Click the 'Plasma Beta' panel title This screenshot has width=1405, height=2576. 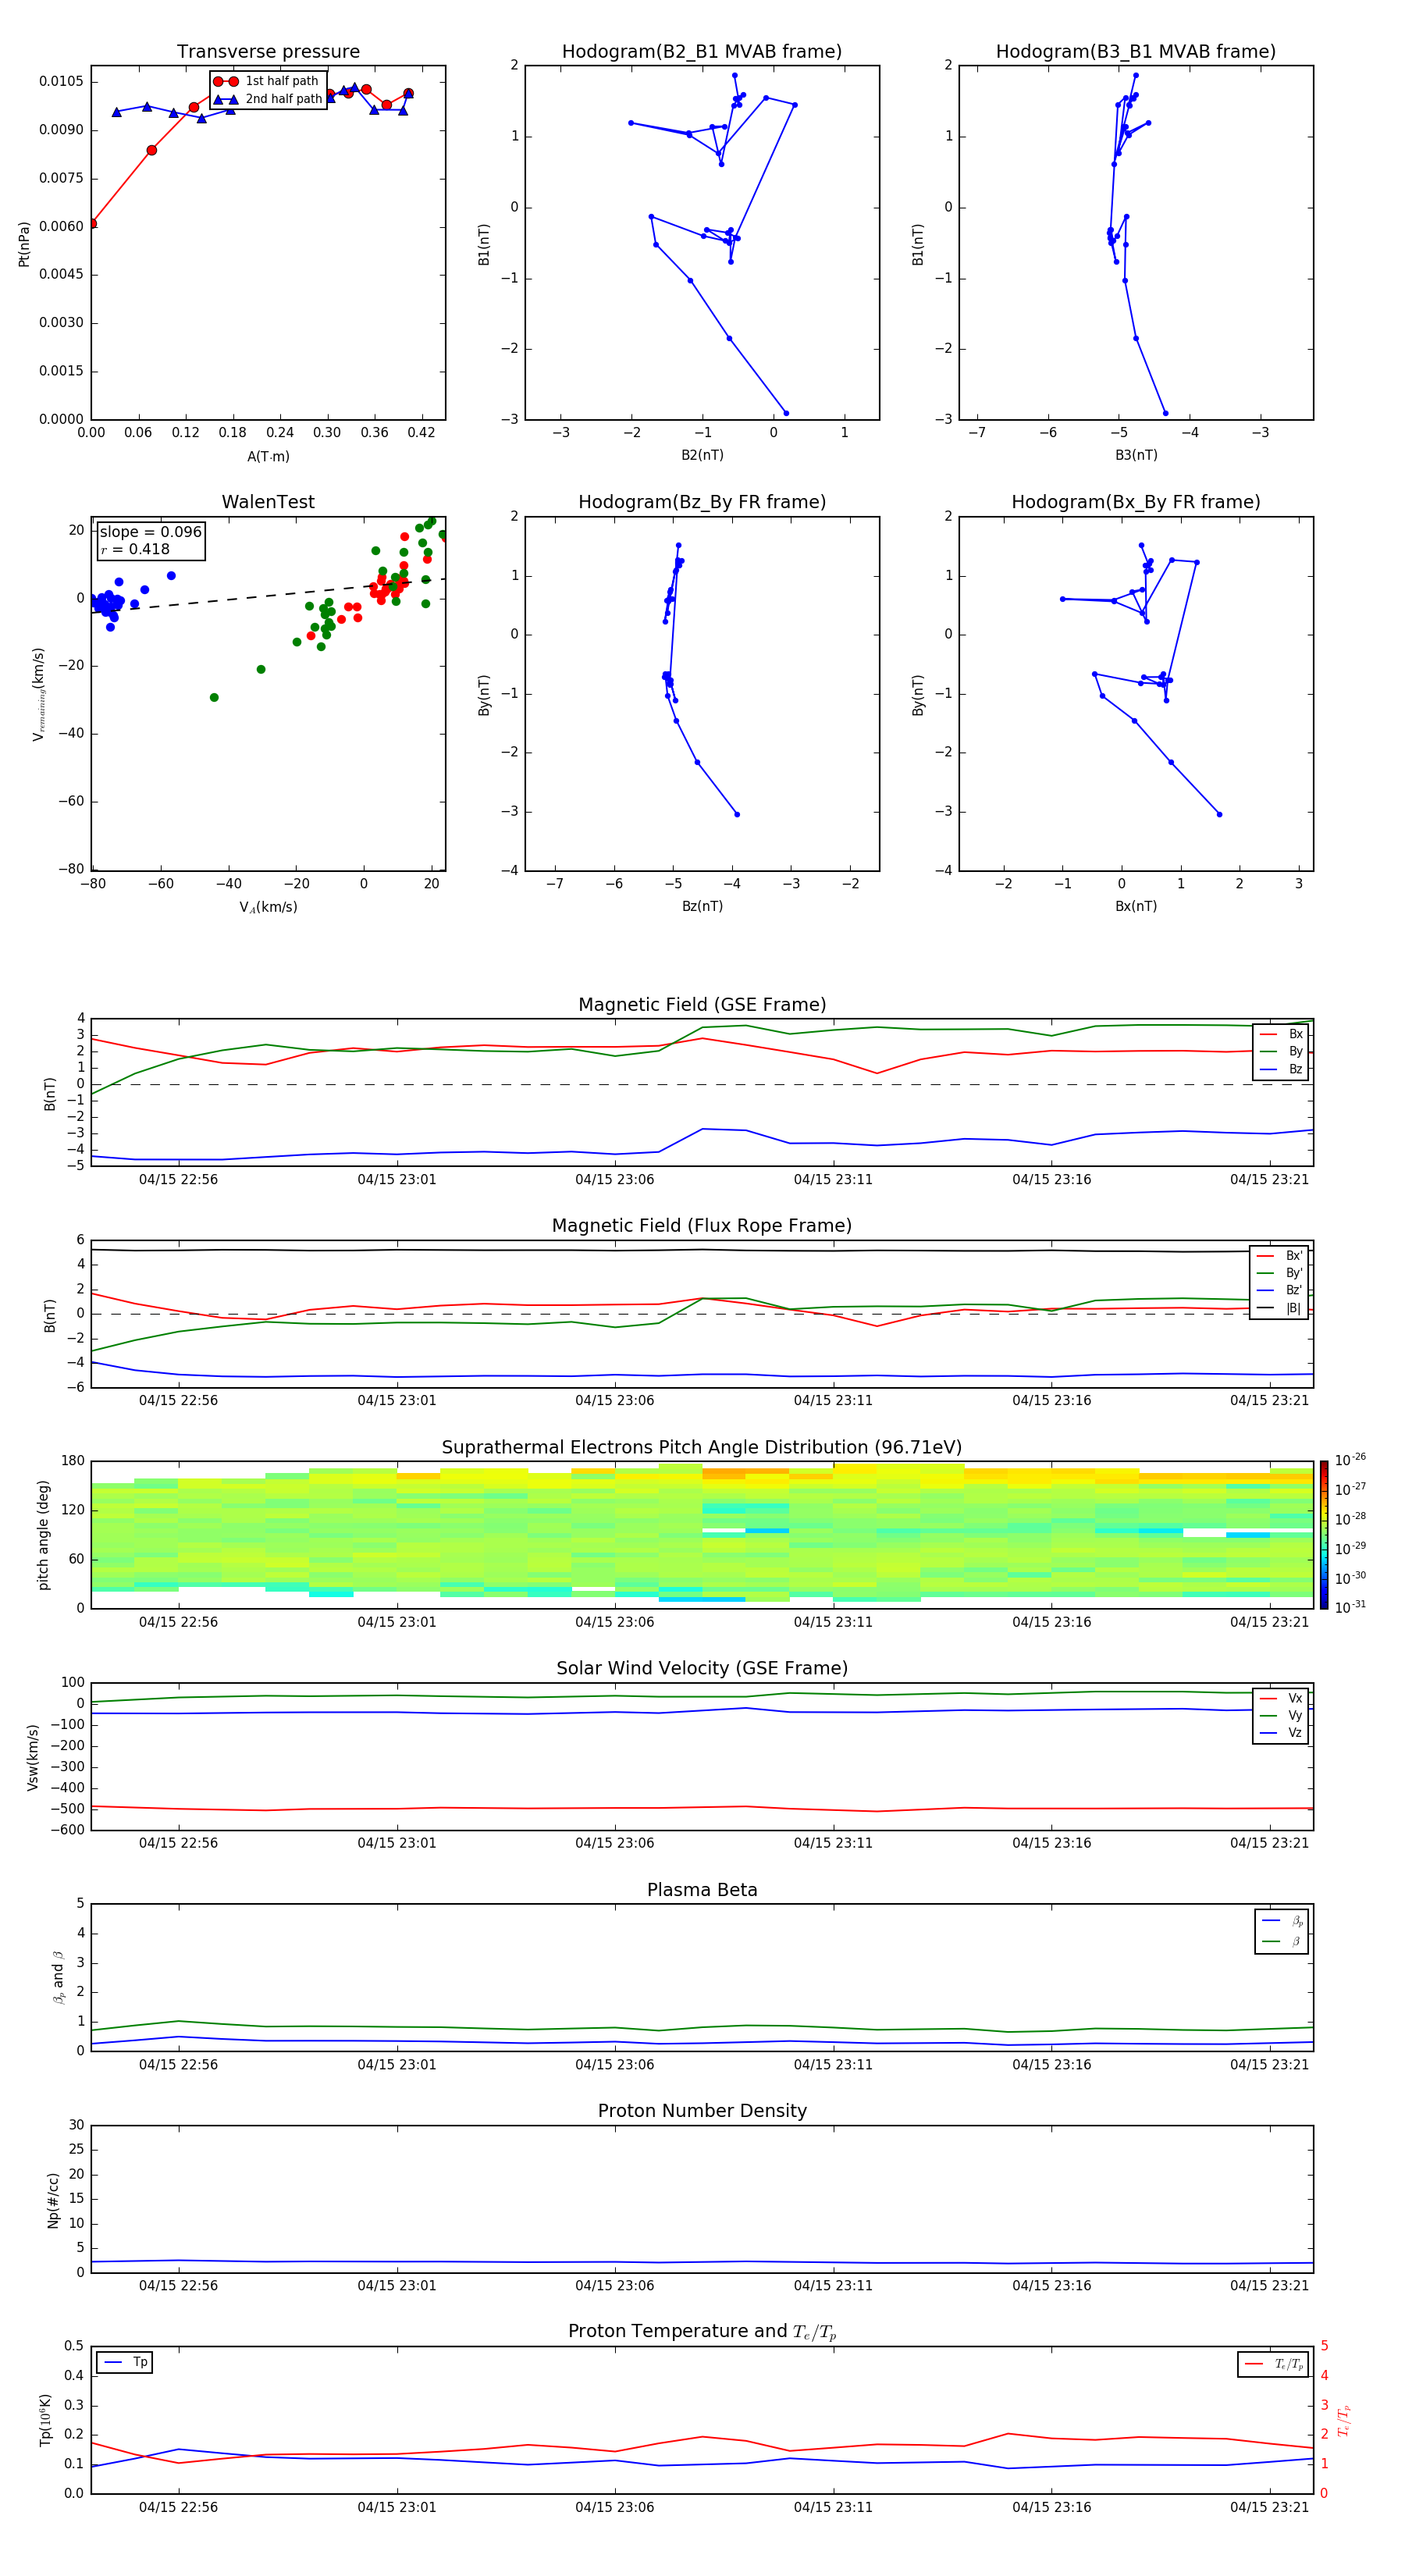pyautogui.click(x=702, y=1890)
